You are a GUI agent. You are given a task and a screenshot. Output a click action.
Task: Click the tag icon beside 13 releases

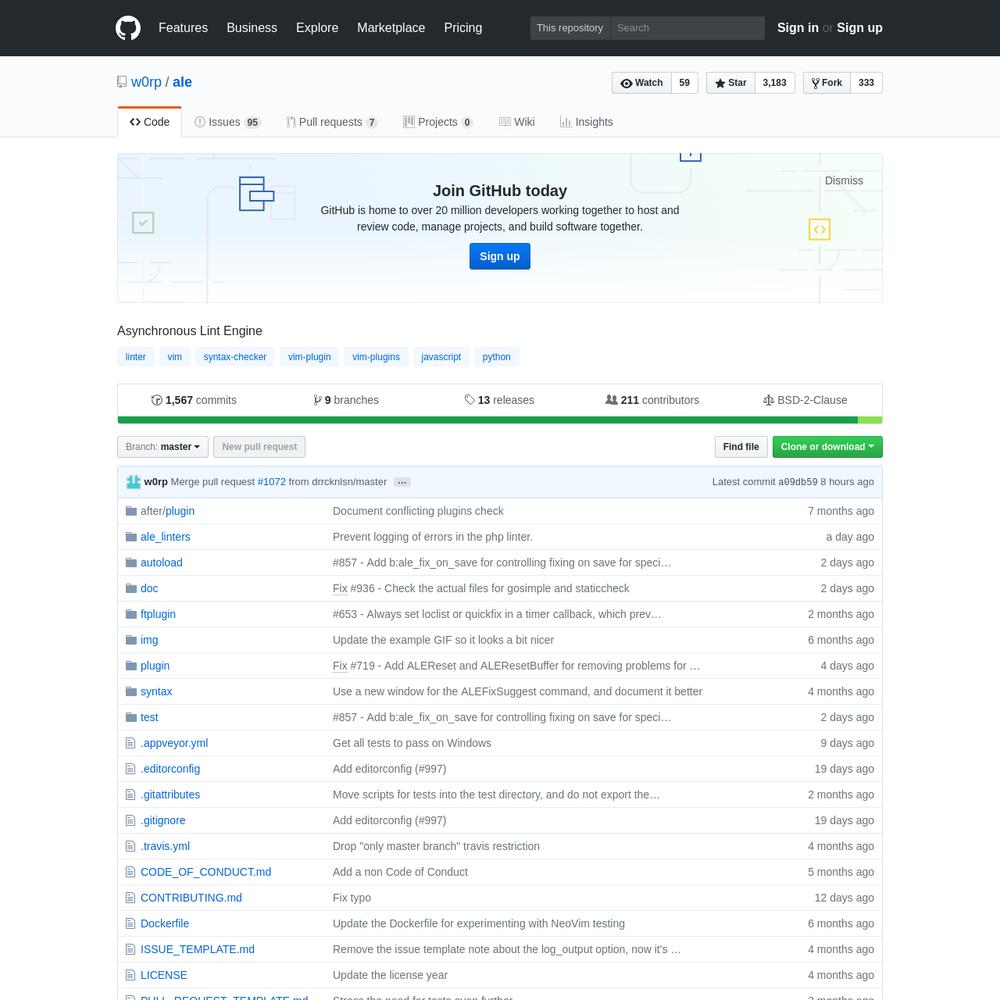(x=469, y=400)
